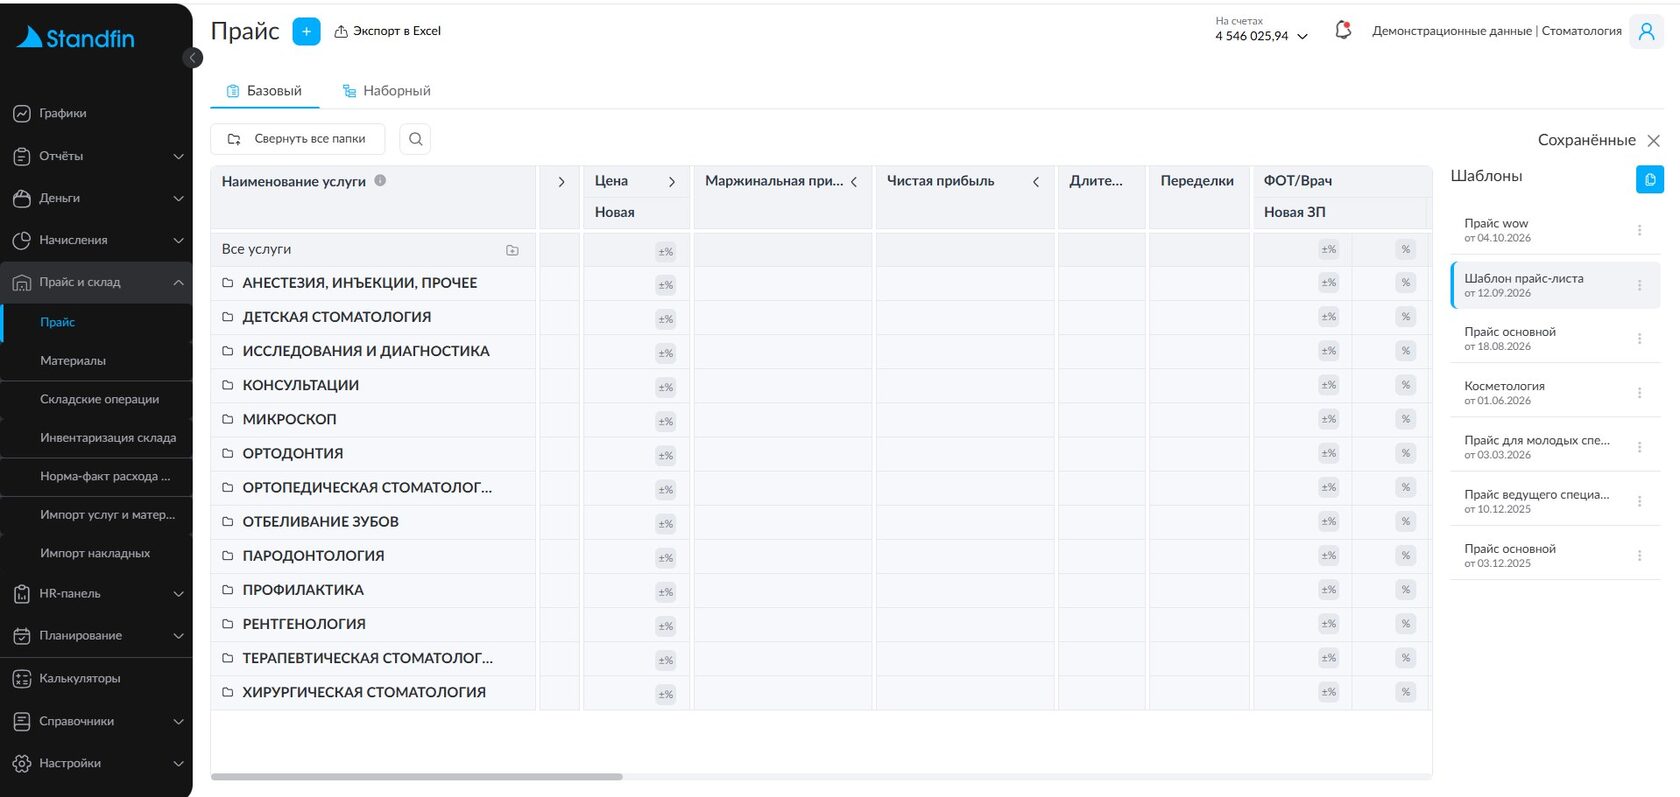Expand the Деньги sidebar menu
This screenshot has width=1680, height=797.
[x=96, y=198]
